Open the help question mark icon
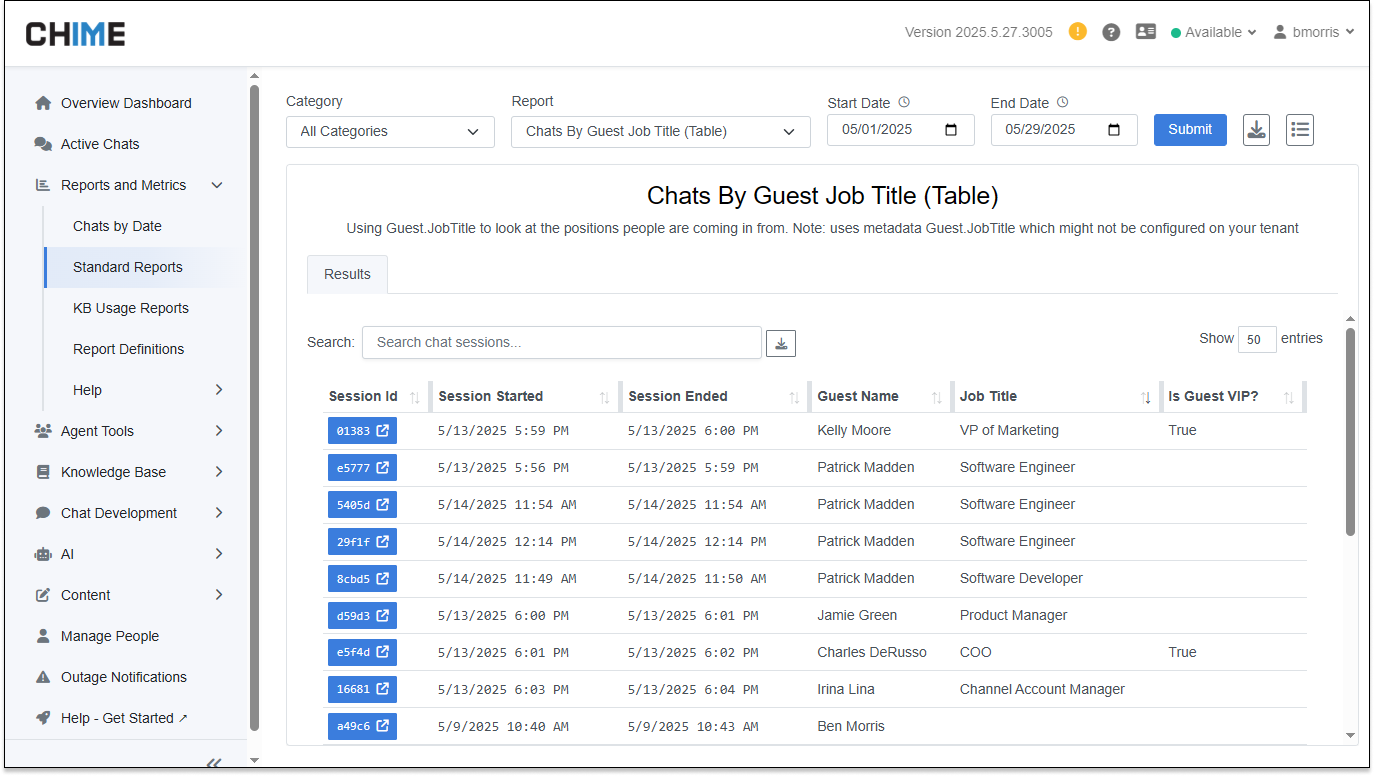Viewport: 1374px width, 776px height. 1111,32
